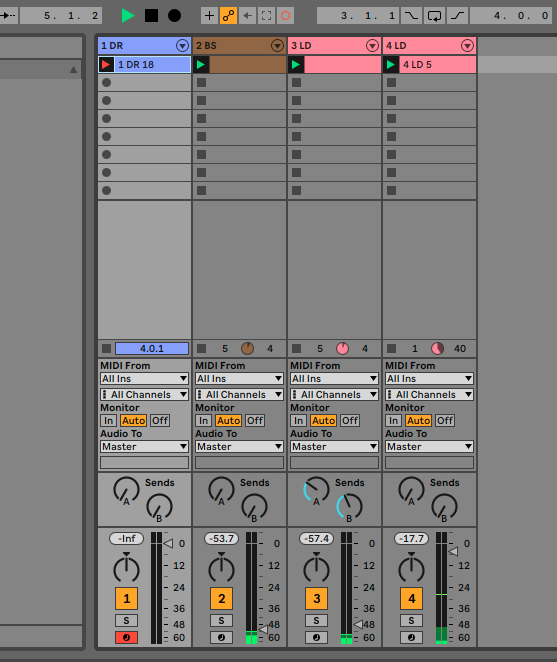Launch the 1 DR 18 clip

[x=106, y=65]
